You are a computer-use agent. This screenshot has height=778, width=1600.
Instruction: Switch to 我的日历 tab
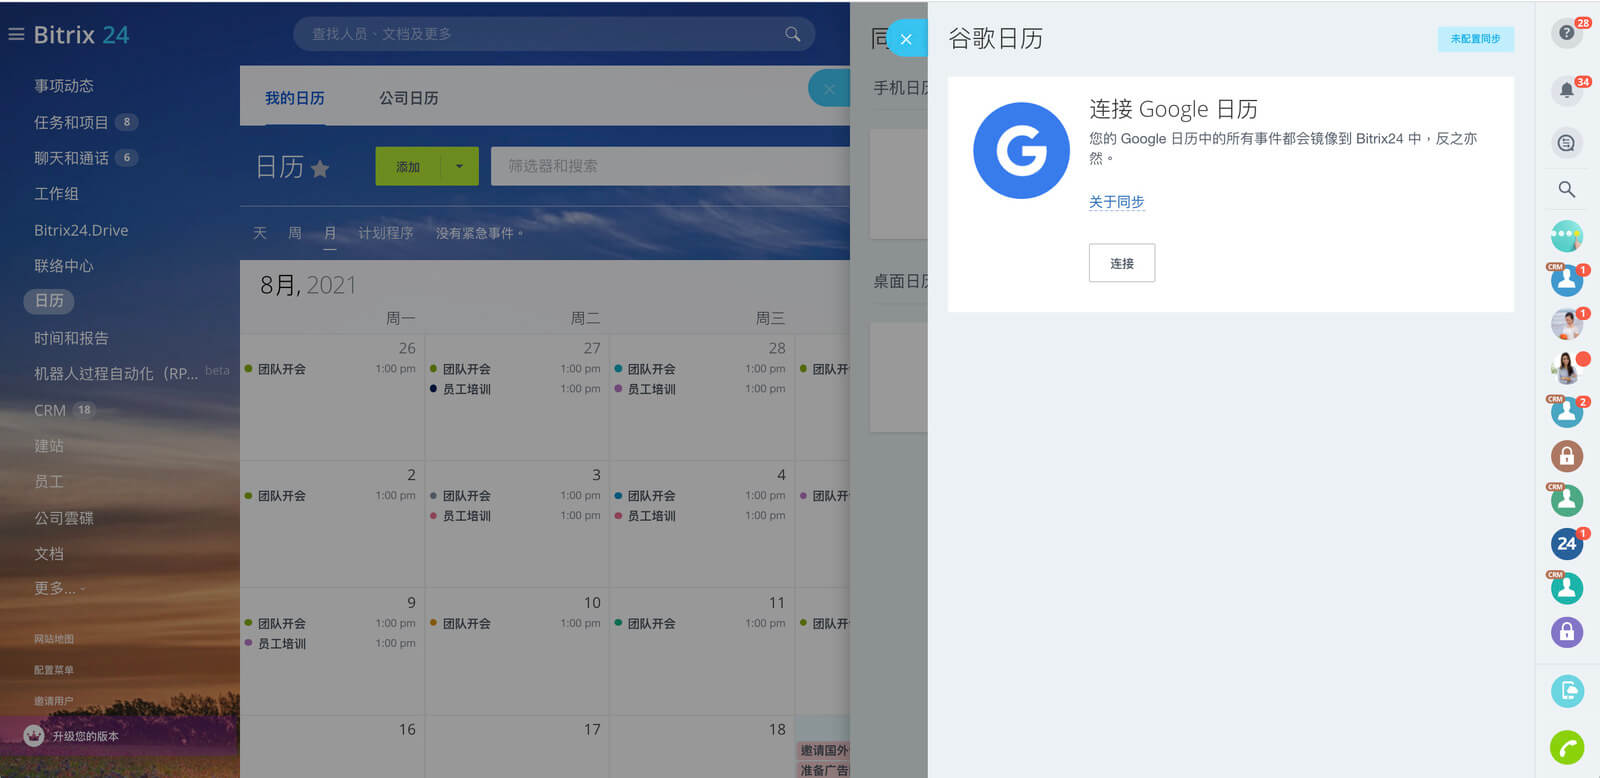(295, 98)
